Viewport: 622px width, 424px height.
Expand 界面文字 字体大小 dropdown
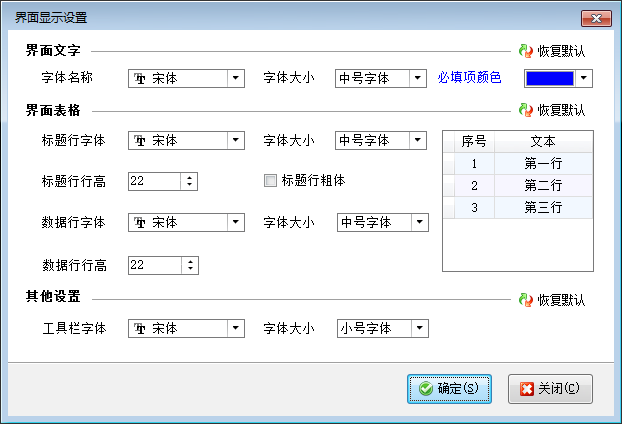coord(418,78)
